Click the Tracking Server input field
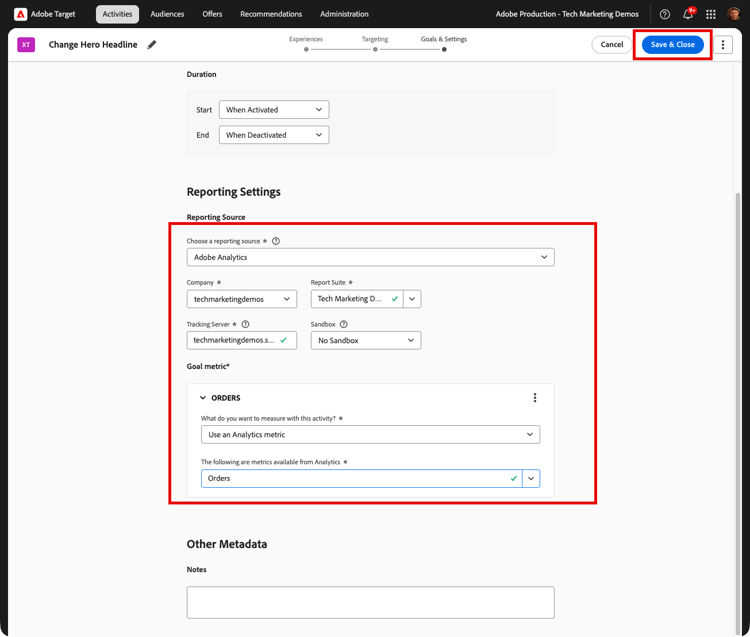Viewport: 750px width, 637px height. point(242,340)
